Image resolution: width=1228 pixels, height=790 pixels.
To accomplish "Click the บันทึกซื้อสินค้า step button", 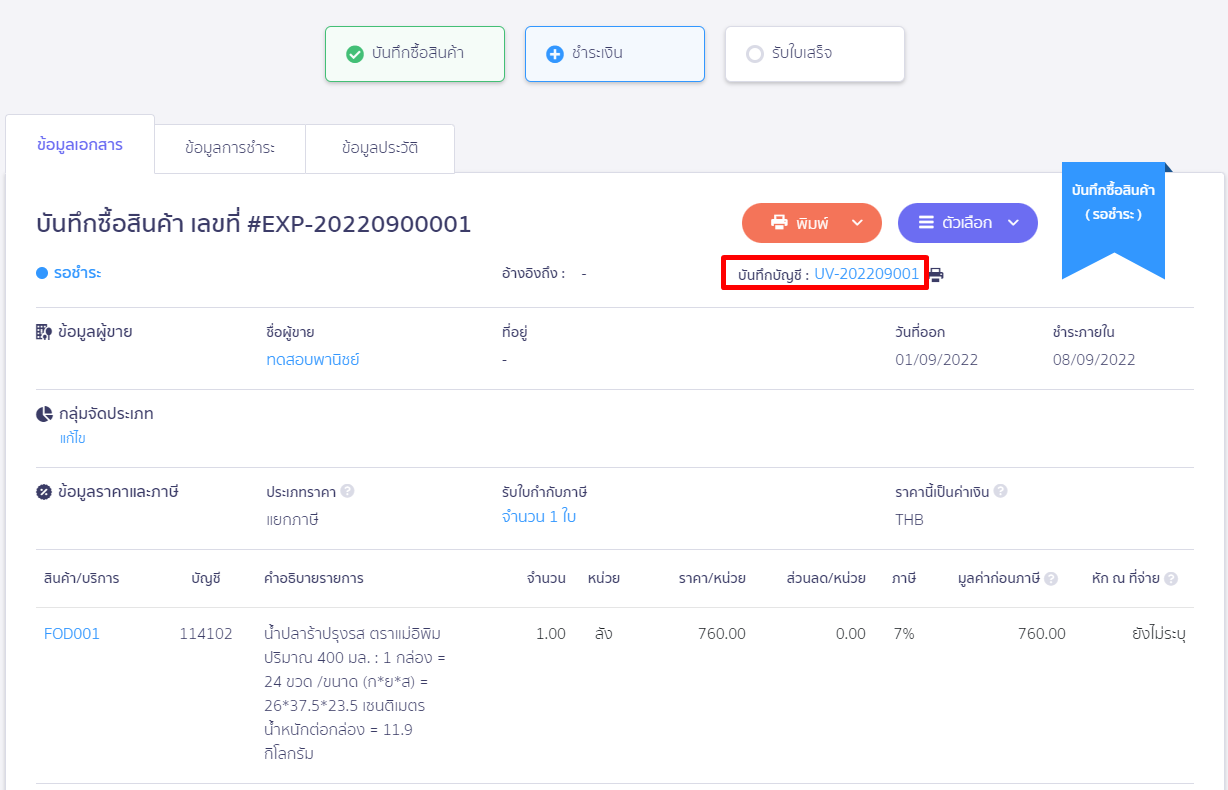I will click(x=415, y=54).
